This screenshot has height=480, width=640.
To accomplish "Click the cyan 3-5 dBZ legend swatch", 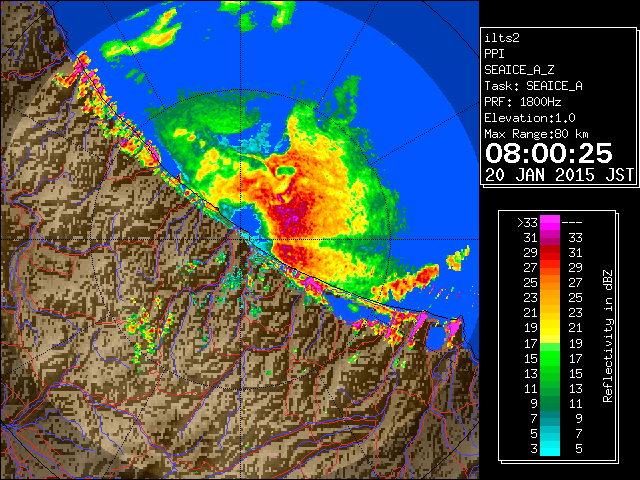I will coord(550,448).
